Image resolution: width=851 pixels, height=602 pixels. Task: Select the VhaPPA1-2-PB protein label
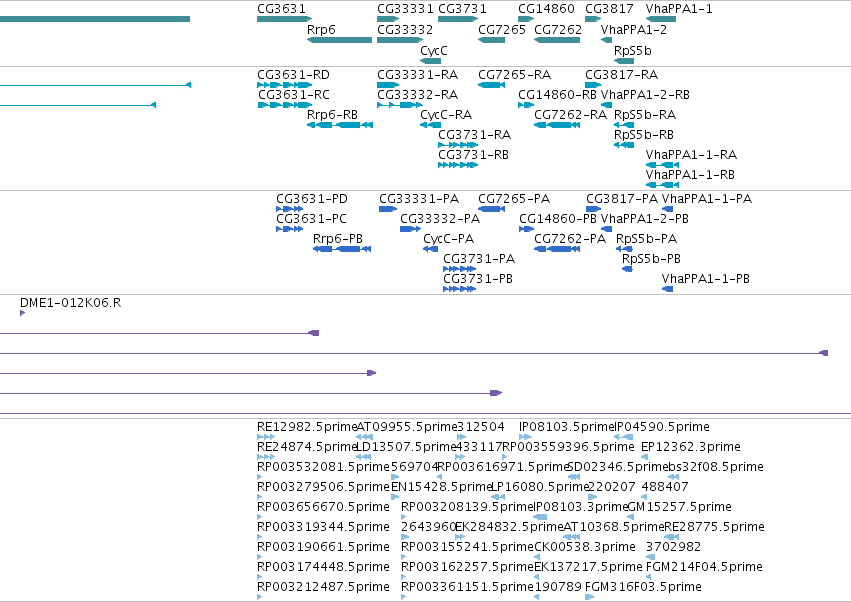644,219
